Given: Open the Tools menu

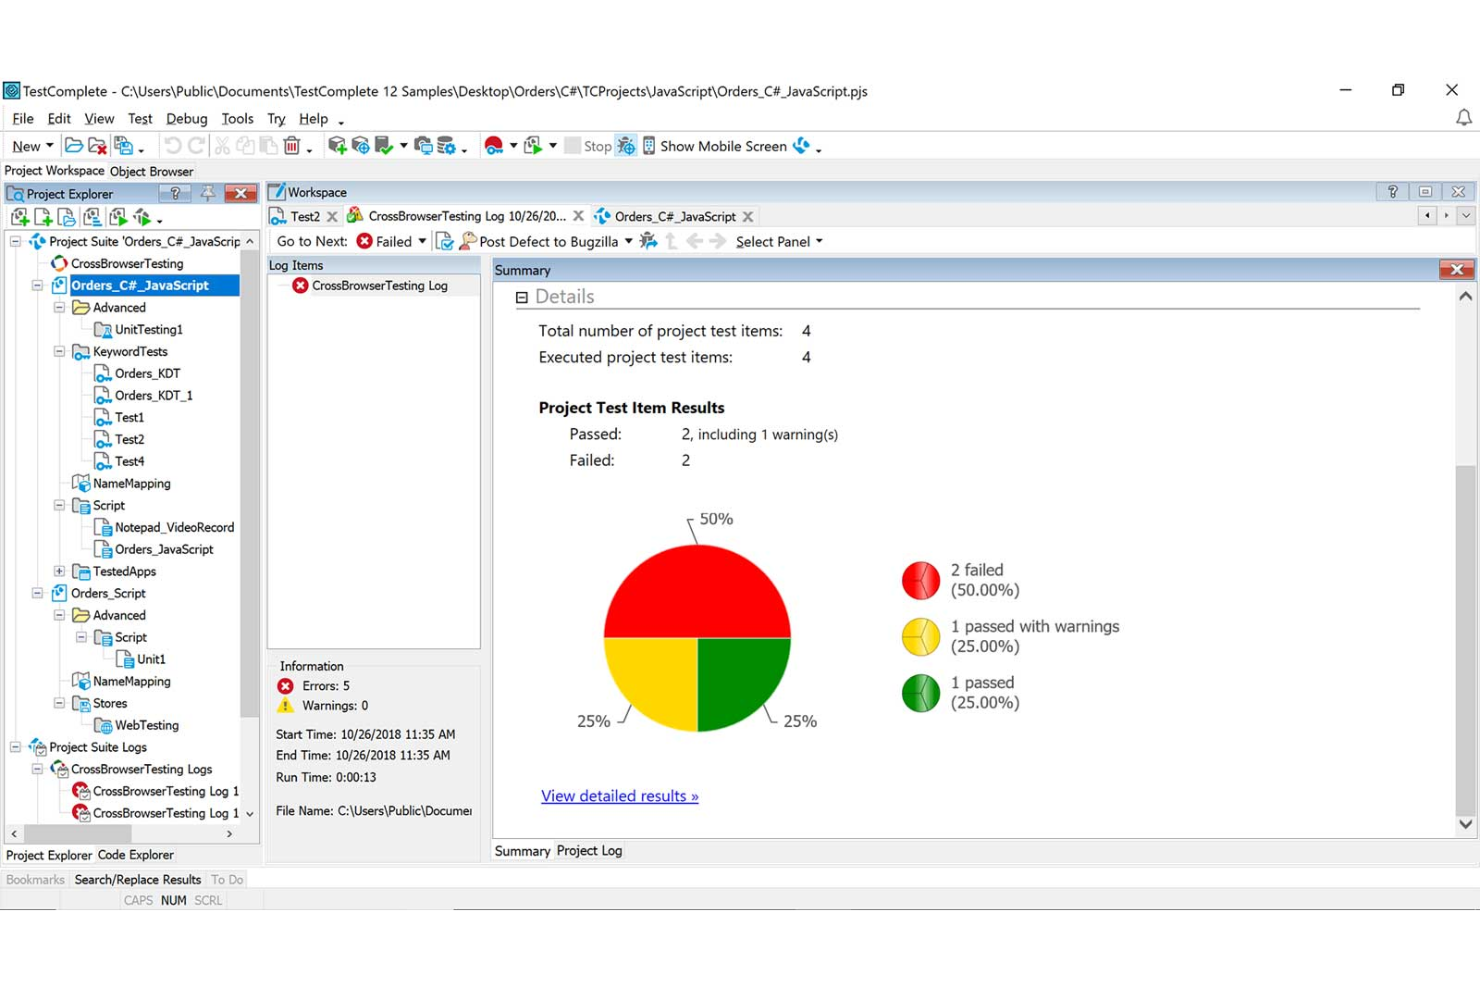Looking at the screenshot, I should [237, 118].
